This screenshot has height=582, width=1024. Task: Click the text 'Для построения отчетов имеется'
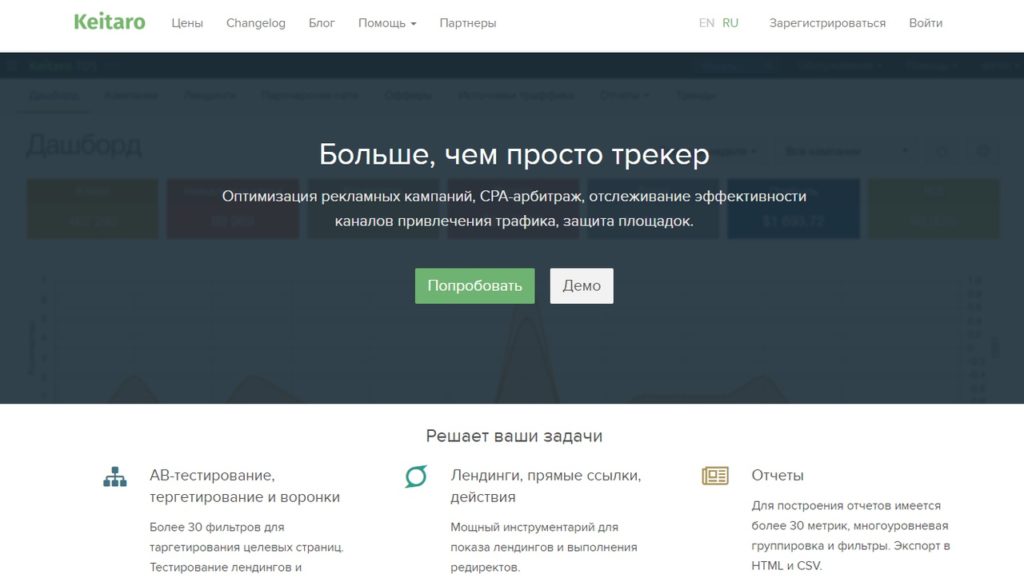(846, 506)
